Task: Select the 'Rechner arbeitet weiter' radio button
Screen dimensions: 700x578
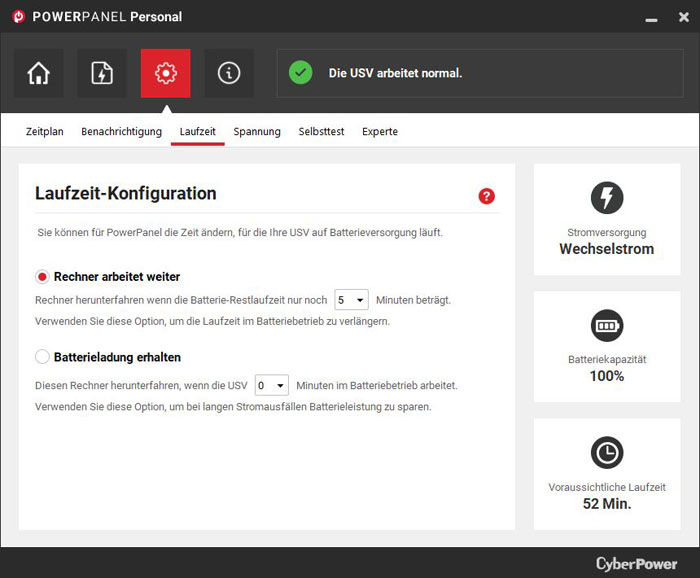Action: click(42, 277)
